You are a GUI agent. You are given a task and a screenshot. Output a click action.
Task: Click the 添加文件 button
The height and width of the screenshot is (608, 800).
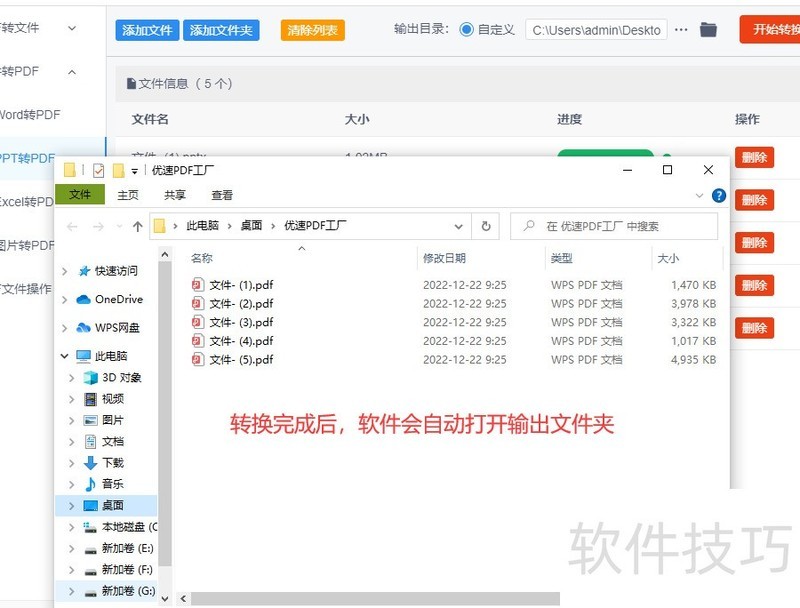pos(147,30)
